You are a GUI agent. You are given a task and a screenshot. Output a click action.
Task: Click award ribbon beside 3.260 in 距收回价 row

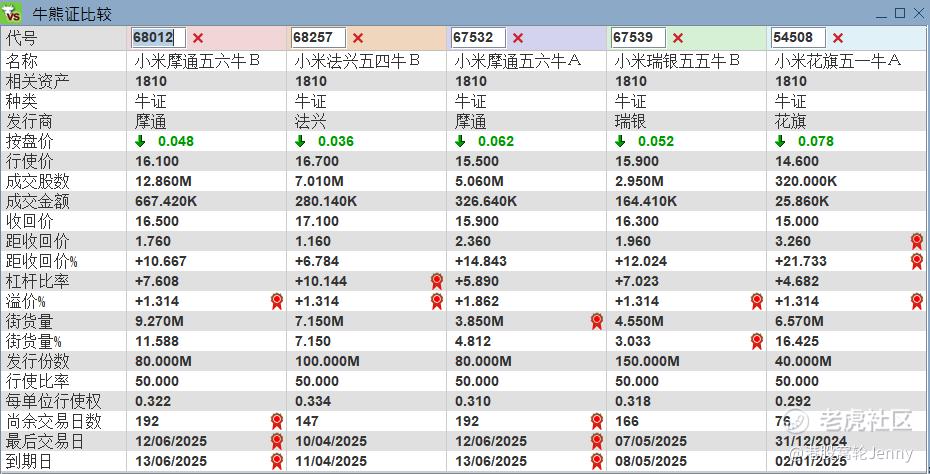pyautogui.click(x=917, y=241)
